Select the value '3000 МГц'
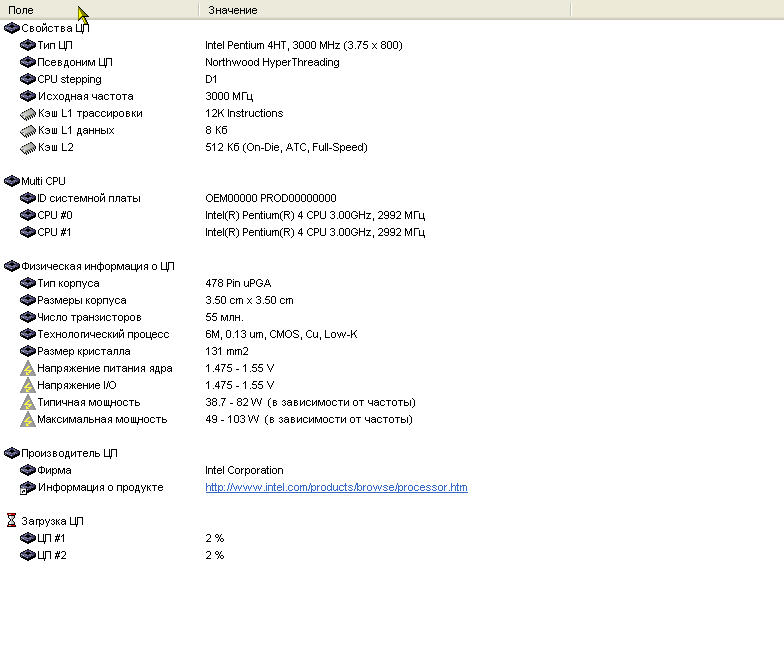Viewport: 784px width, 655px height. (x=229, y=96)
